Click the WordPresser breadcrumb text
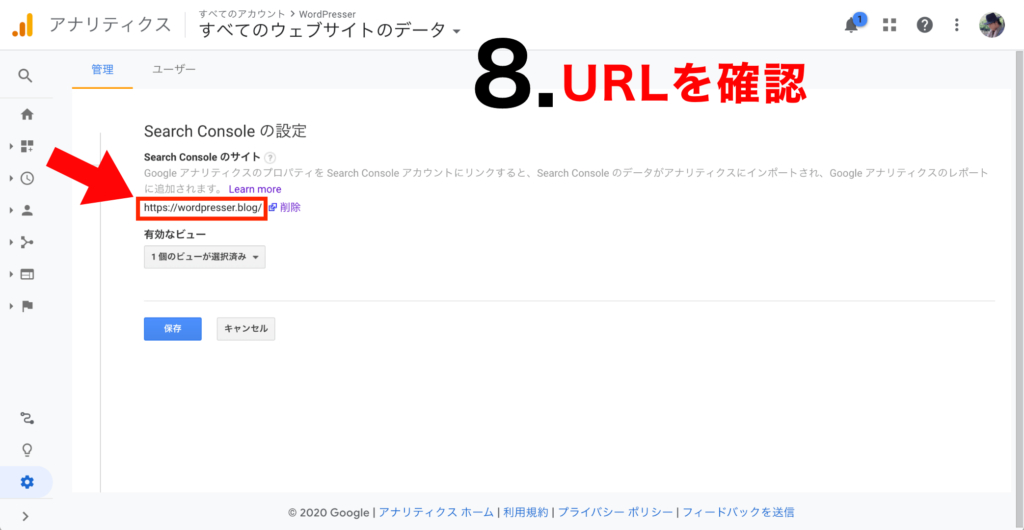This screenshot has height=530, width=1024. (327, 14)
